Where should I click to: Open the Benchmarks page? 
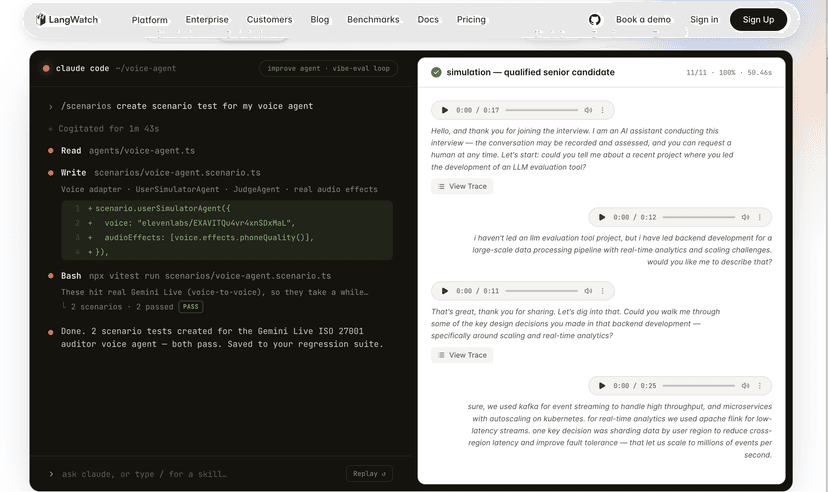373,20
